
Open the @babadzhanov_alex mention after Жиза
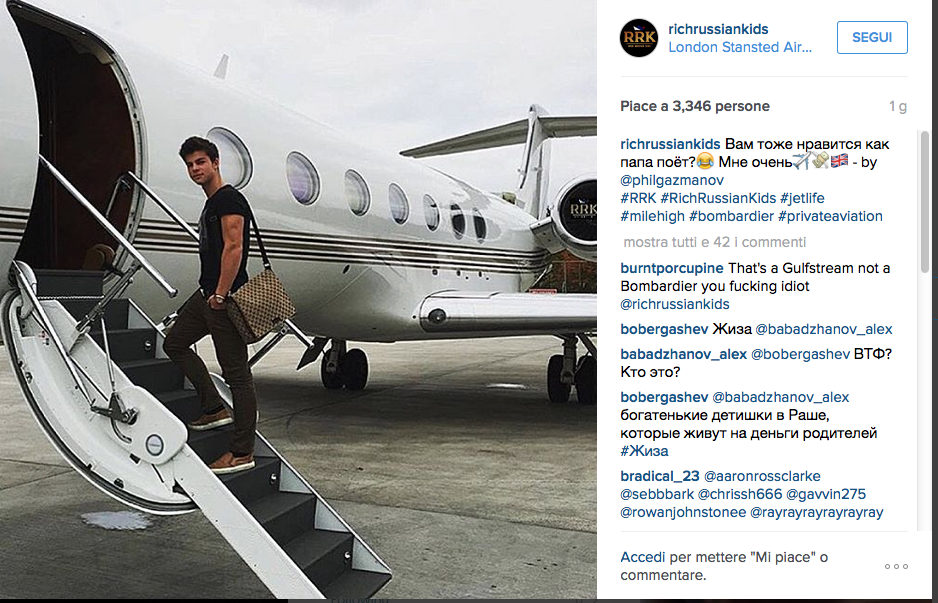tap(823, 329)
